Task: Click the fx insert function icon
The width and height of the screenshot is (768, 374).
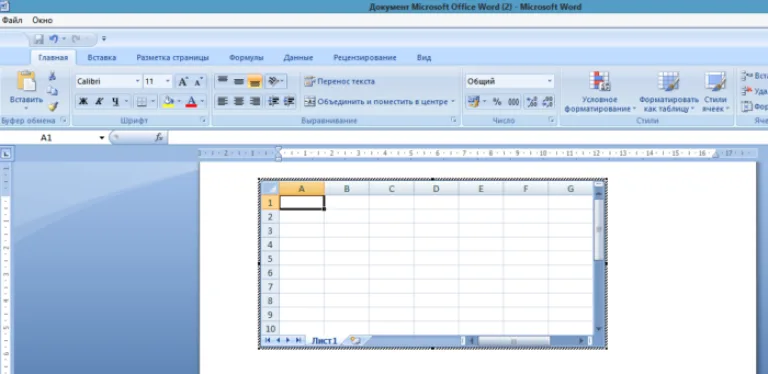Action: point(159,138)
